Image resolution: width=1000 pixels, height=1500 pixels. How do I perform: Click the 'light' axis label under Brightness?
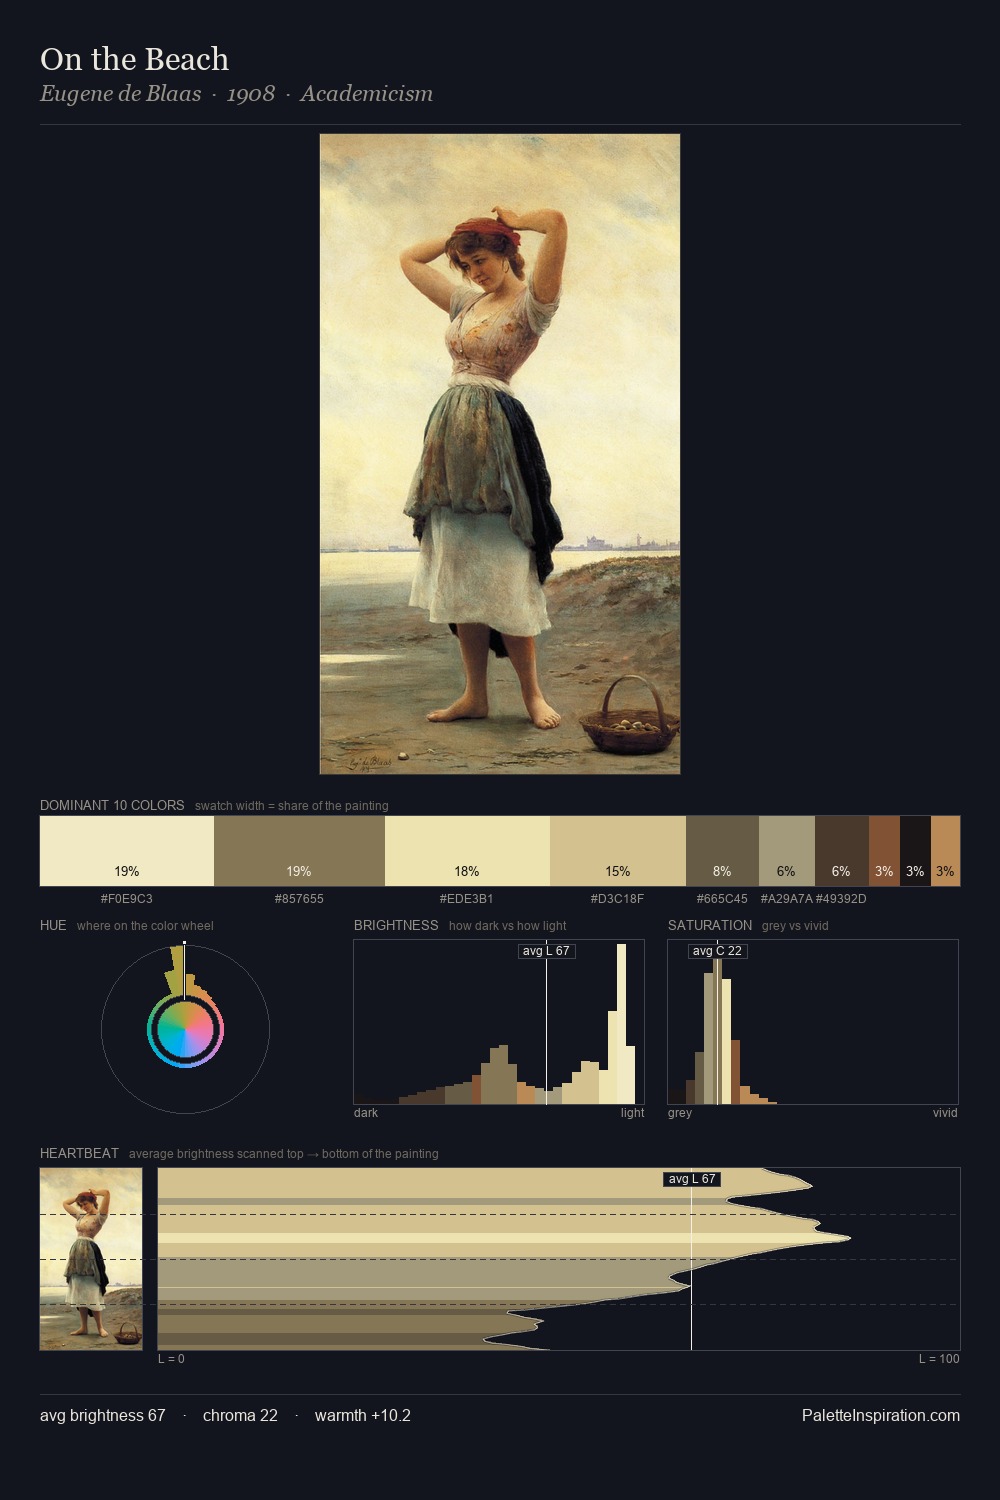(x=633, y=1113)
